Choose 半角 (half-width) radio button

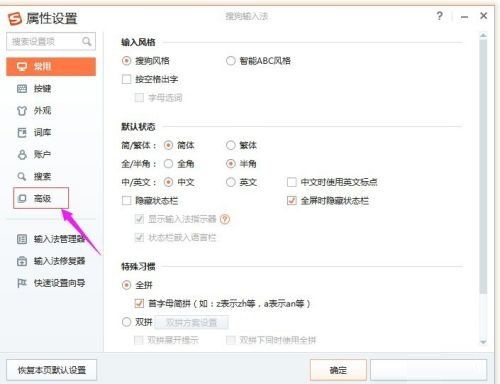[231, 164]
